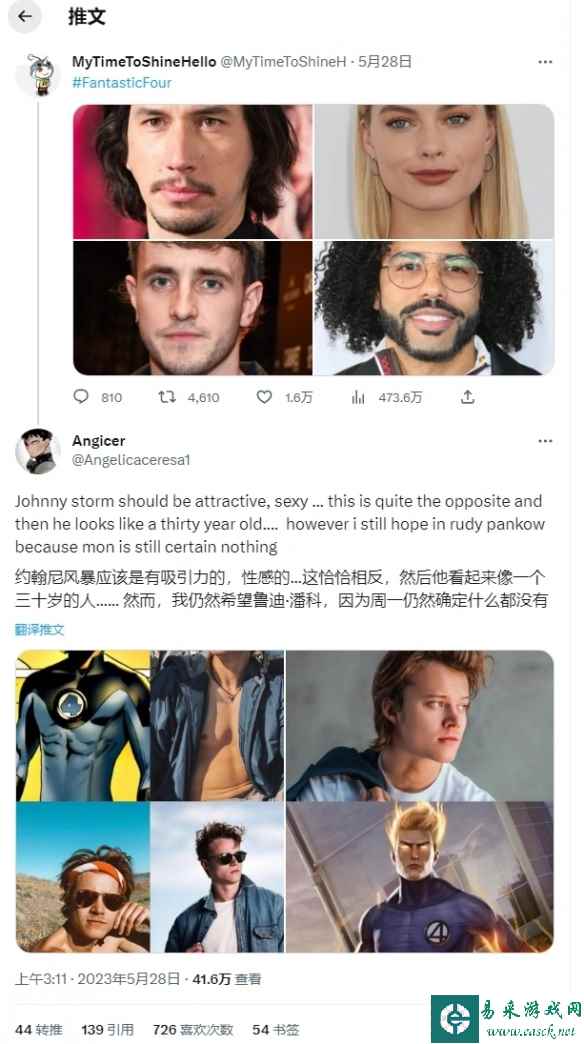Open top-left man photo in first tweet

tap(192, 172)
